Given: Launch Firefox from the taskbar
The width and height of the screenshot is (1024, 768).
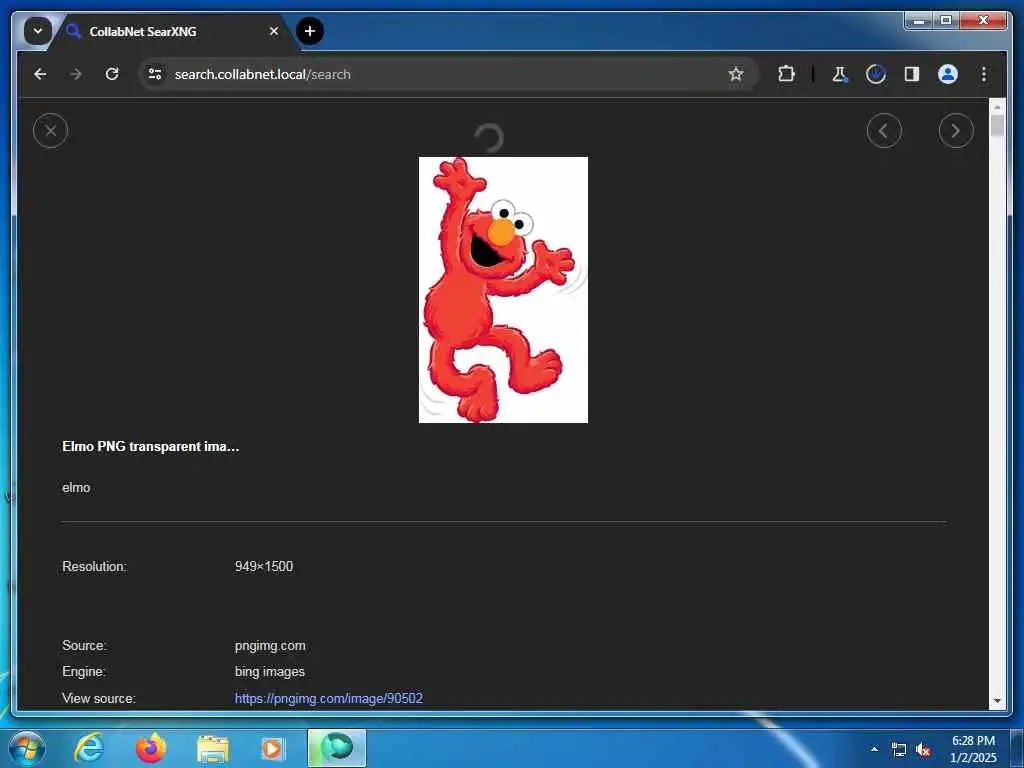Looking at the screenshot, I should [151, 748].
